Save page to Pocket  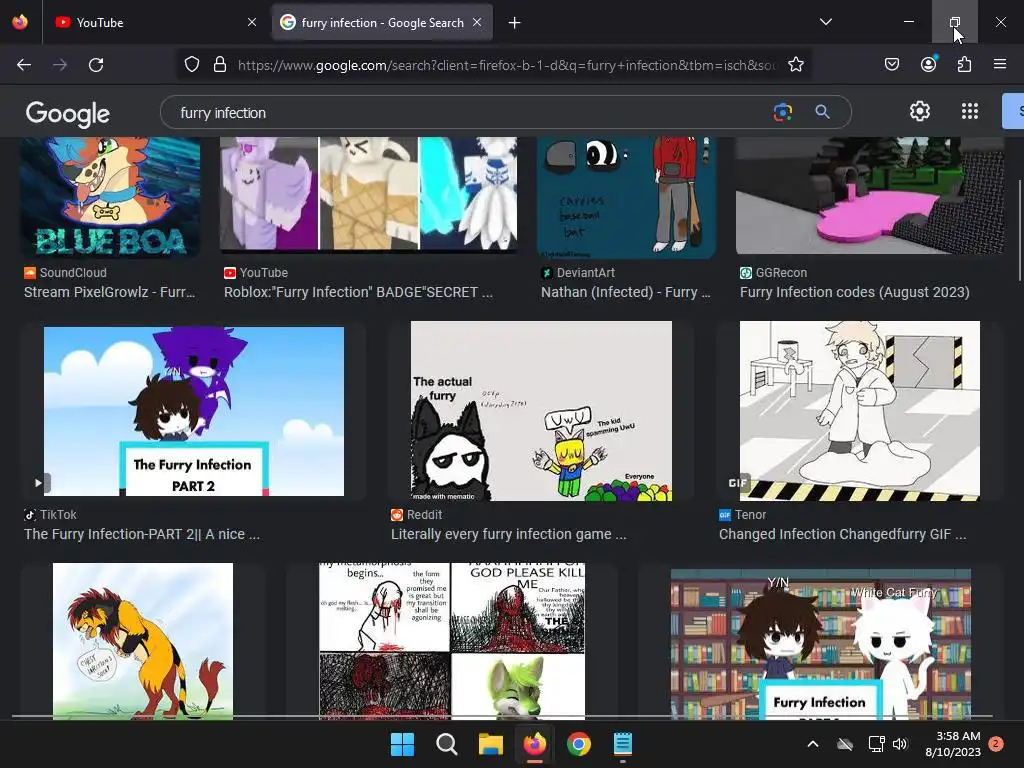click(891, 65)
